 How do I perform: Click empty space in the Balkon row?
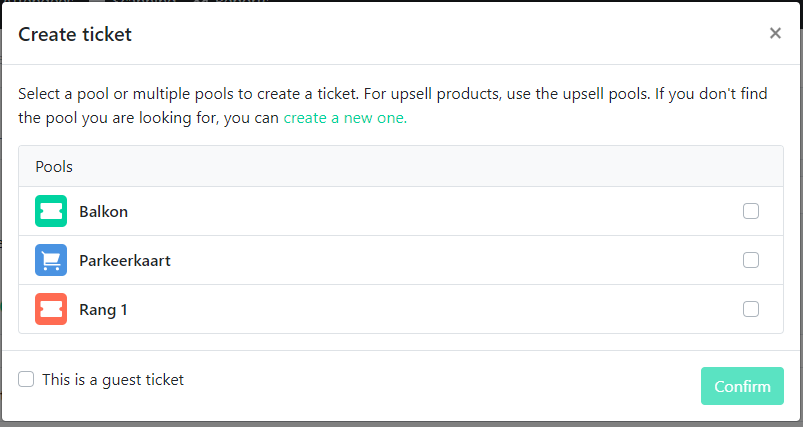pyautogui.click(x=435, y=211)
